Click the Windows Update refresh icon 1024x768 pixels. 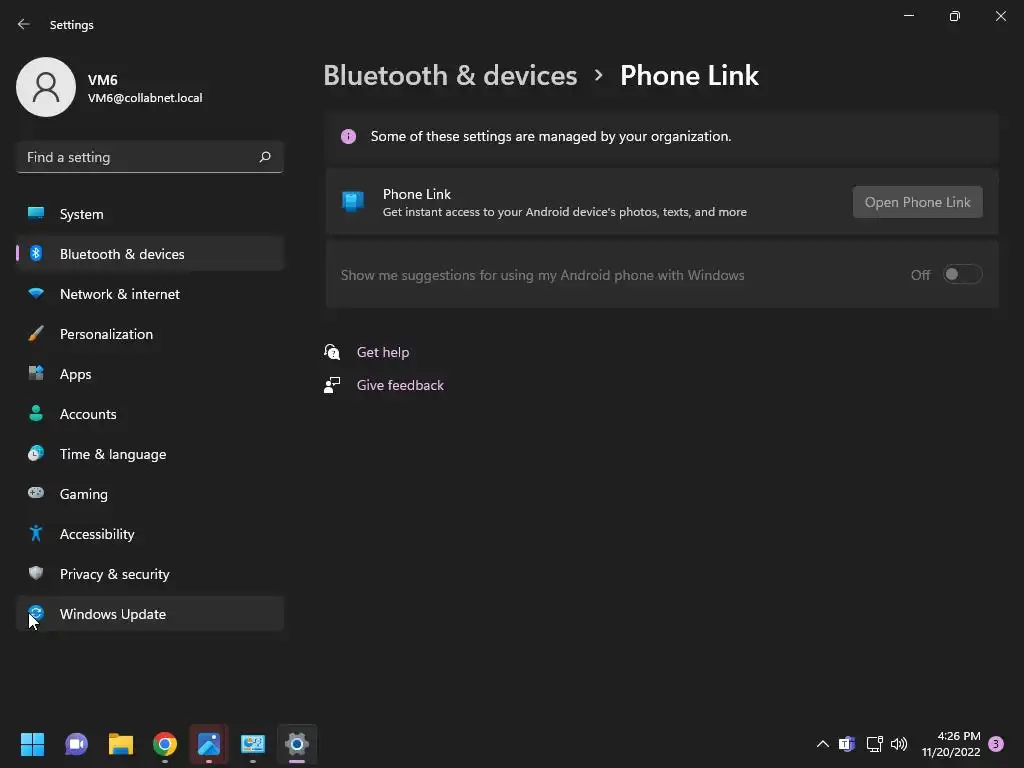(x=36, y=613)
